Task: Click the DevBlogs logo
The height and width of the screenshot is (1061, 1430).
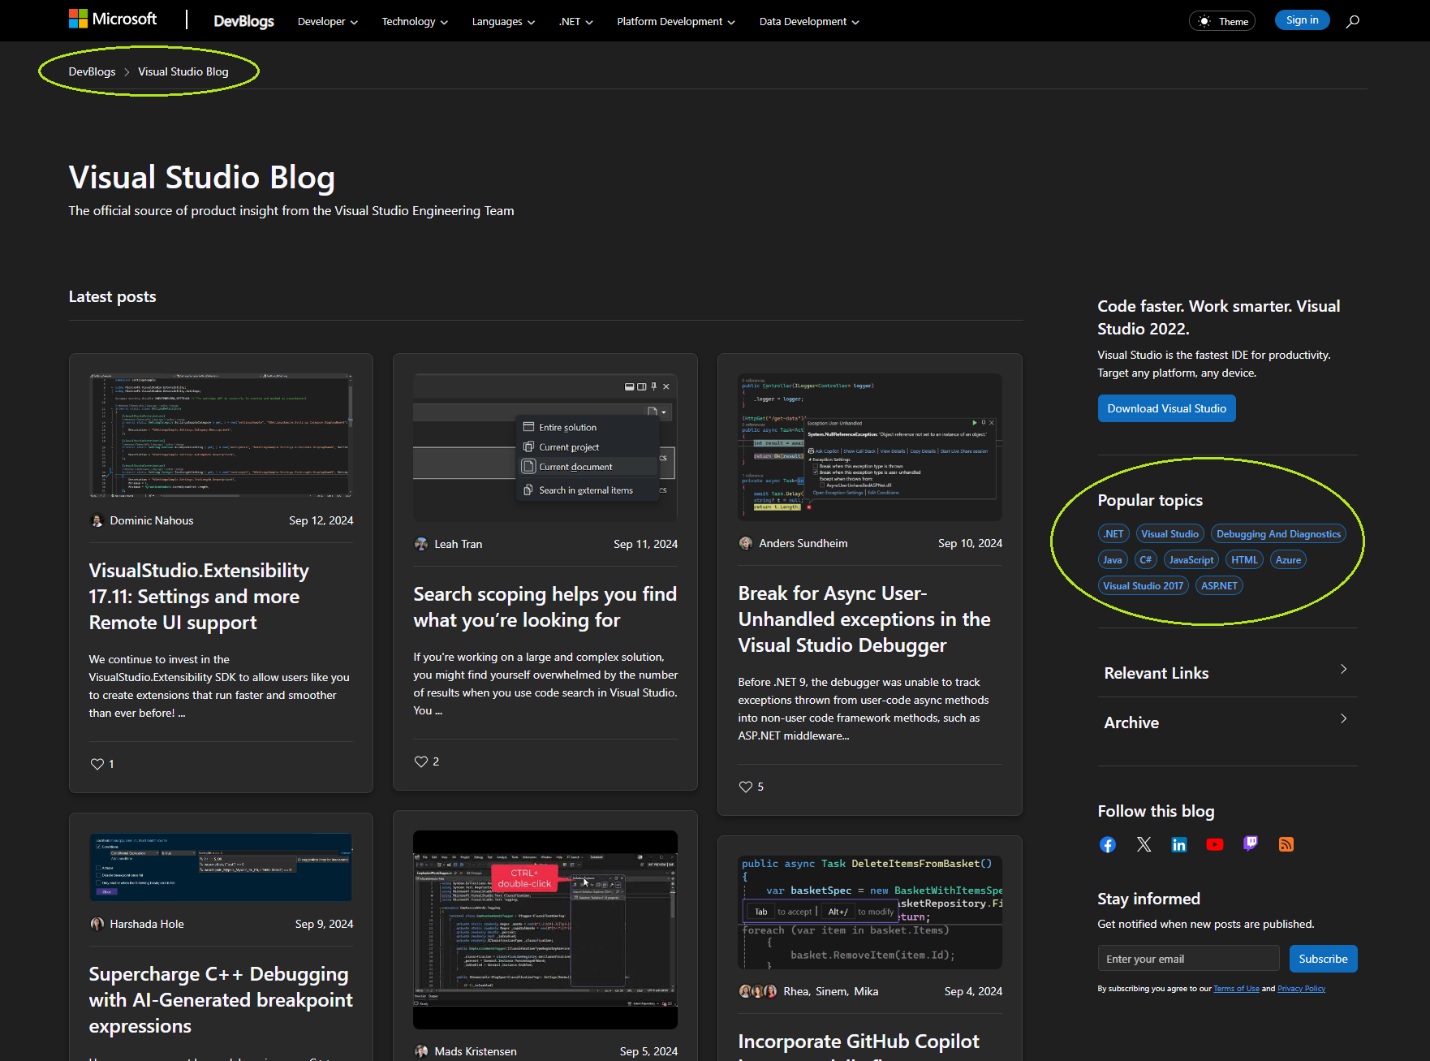Action: (243, 20)
